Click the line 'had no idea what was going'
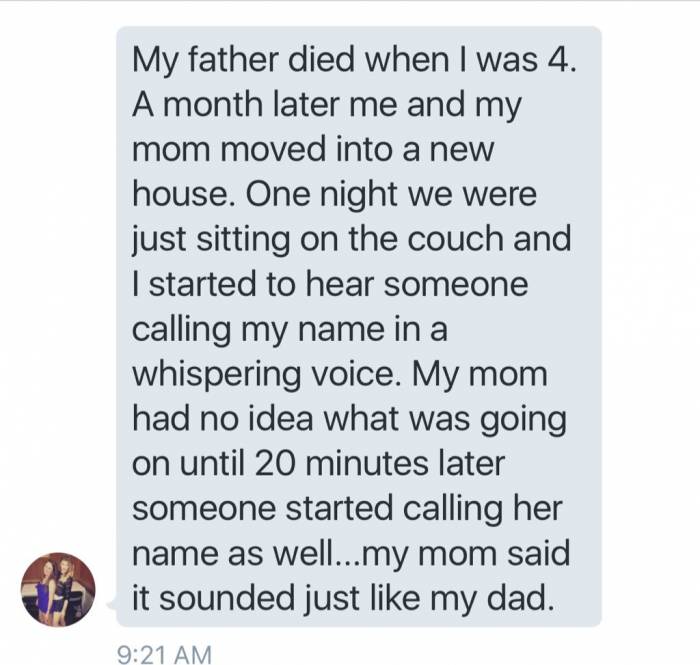This screenshot has width=700, height=665. coord(349,419)
